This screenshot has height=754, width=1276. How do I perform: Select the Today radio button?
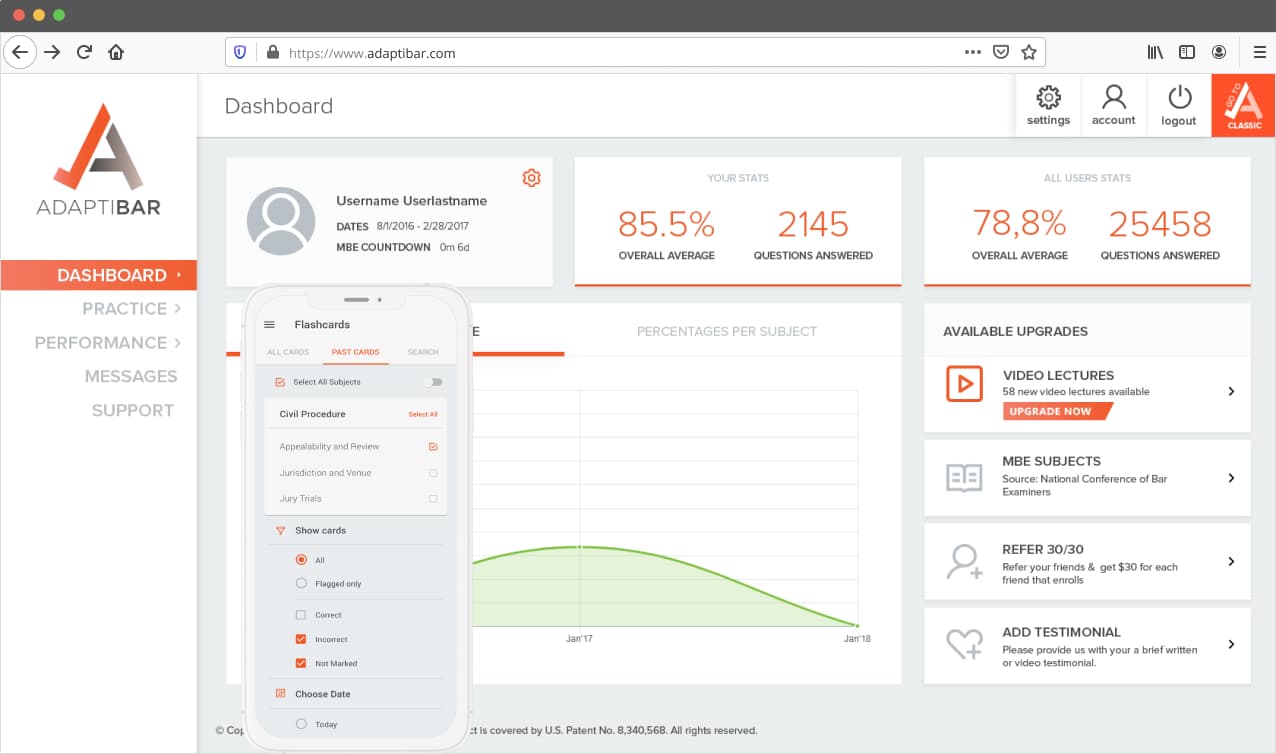(x=301, y=724)
